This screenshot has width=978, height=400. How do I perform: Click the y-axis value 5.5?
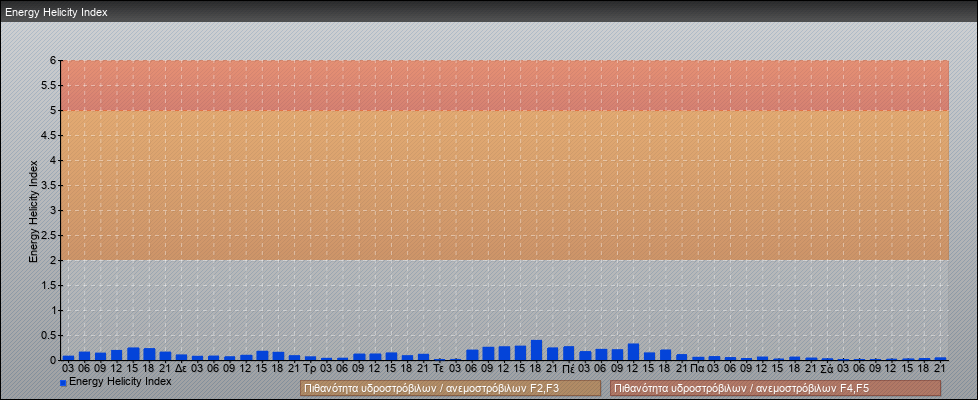pyautogui.click(x=49, y=85)
